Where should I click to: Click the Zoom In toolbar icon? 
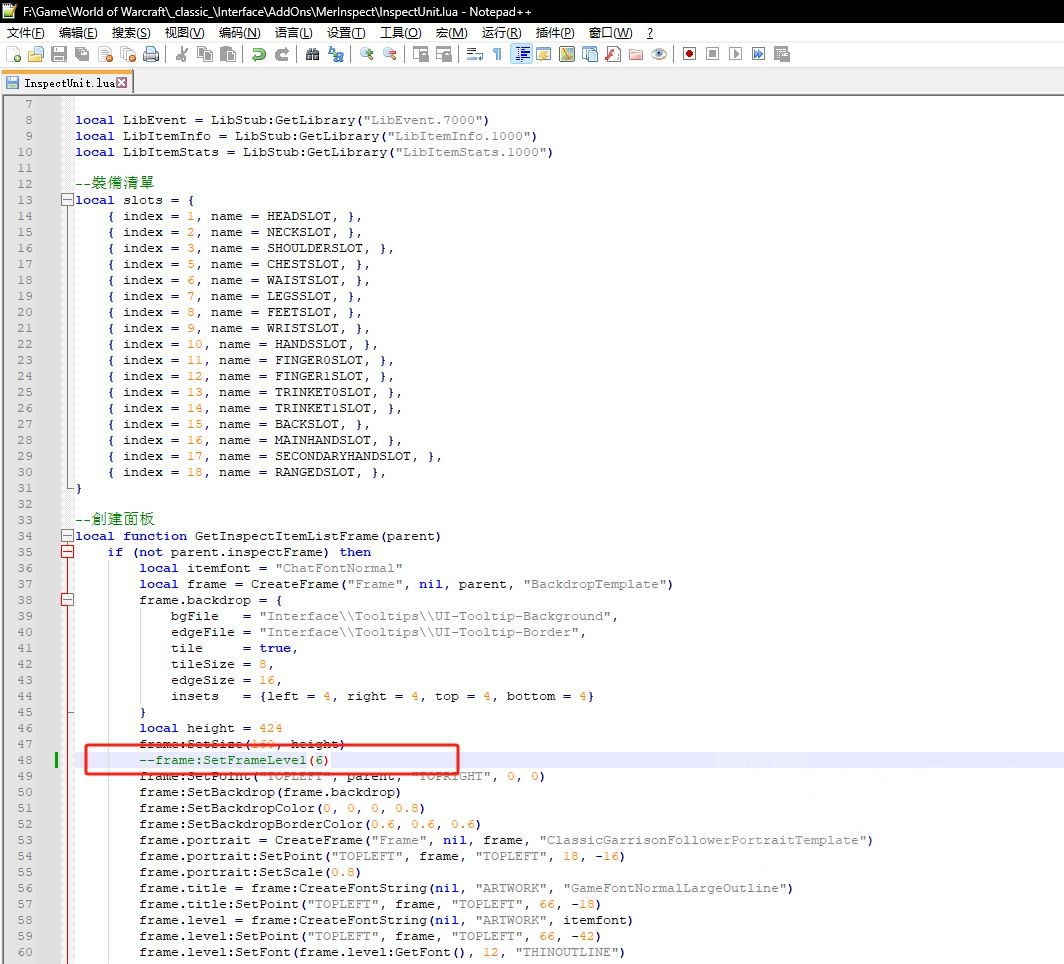(x=367, y=54)
